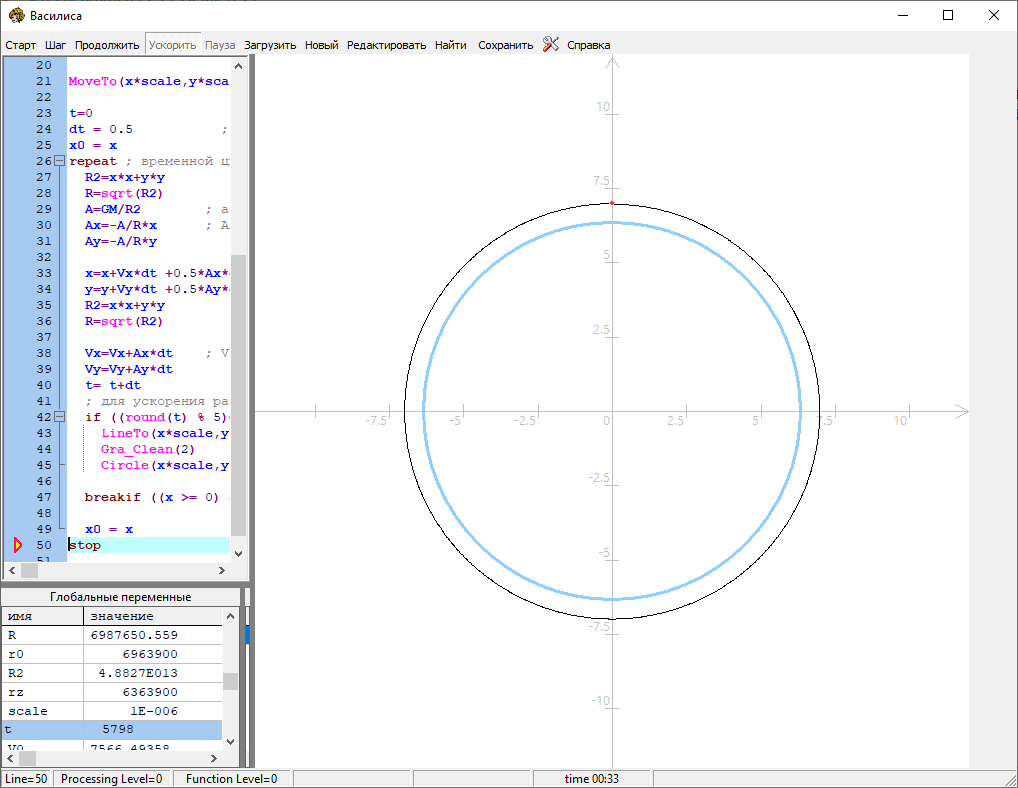Screen dimensions: 1018x788
Task: Collapse the if block at line 42
Action: [59, 417]
